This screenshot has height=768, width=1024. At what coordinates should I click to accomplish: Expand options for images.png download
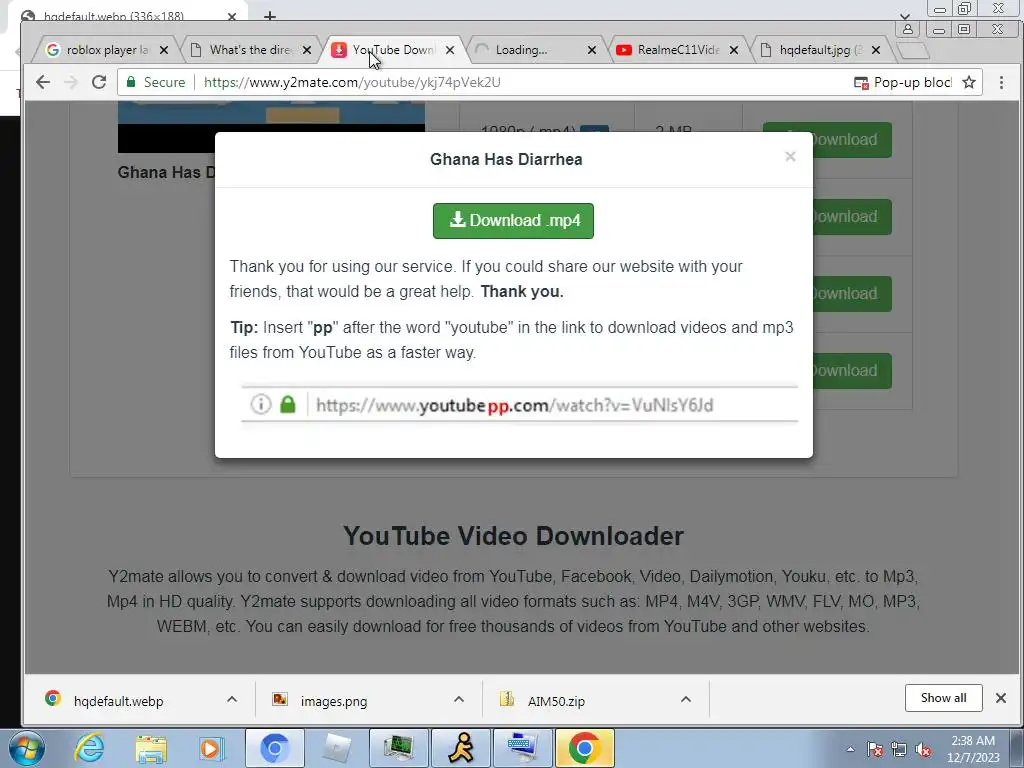459,699
